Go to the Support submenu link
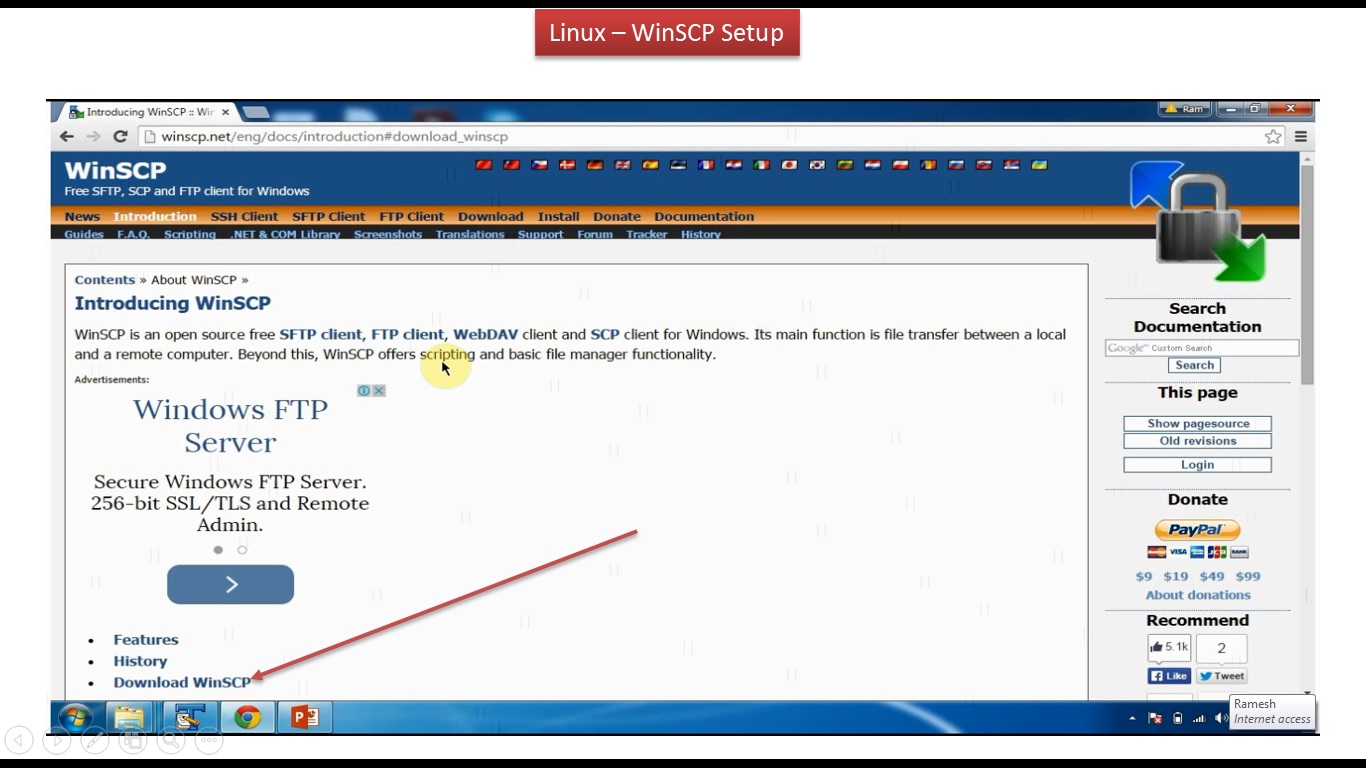This screenshot has height=768, width=1366. click(x=541, y=234)
